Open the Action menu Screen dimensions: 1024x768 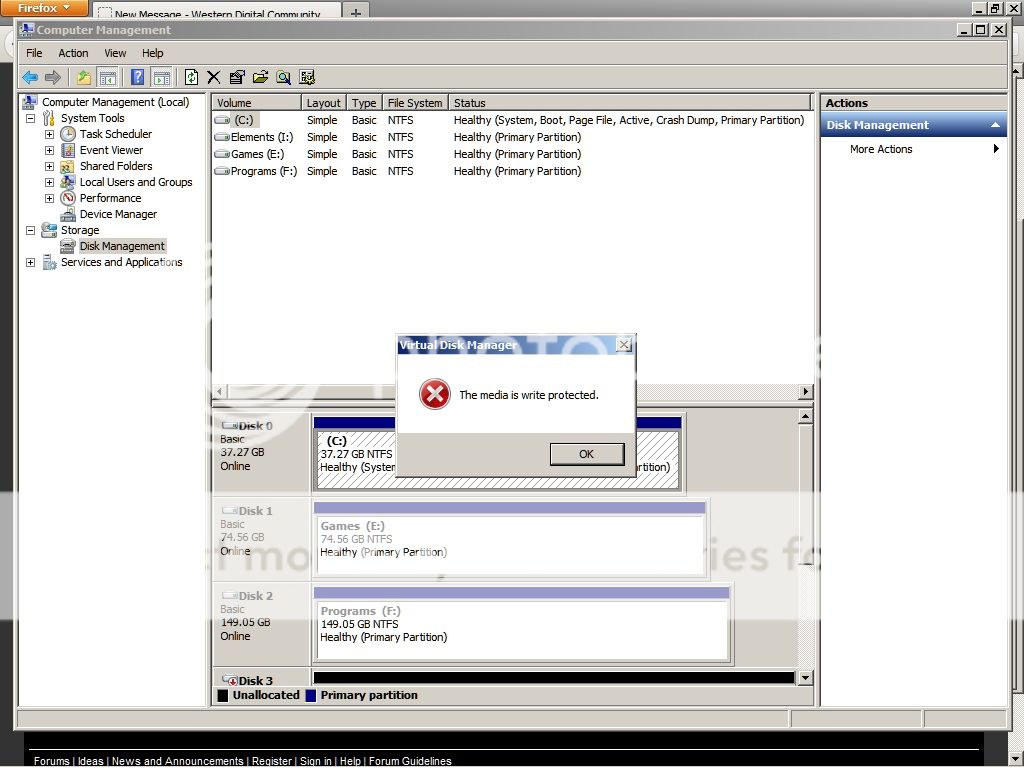(73, 53)
